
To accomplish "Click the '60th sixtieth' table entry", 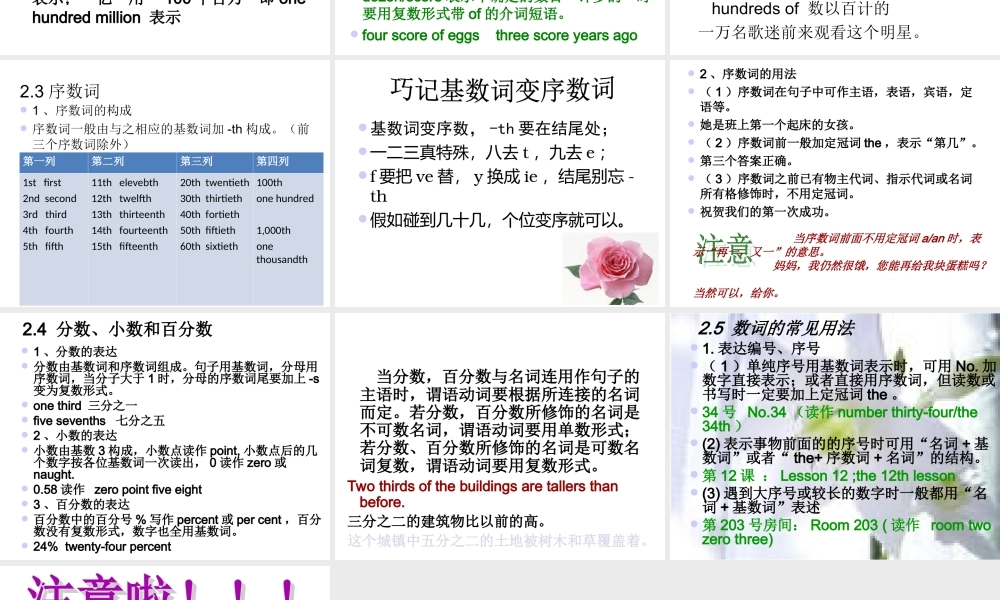I will pos(209,246).
